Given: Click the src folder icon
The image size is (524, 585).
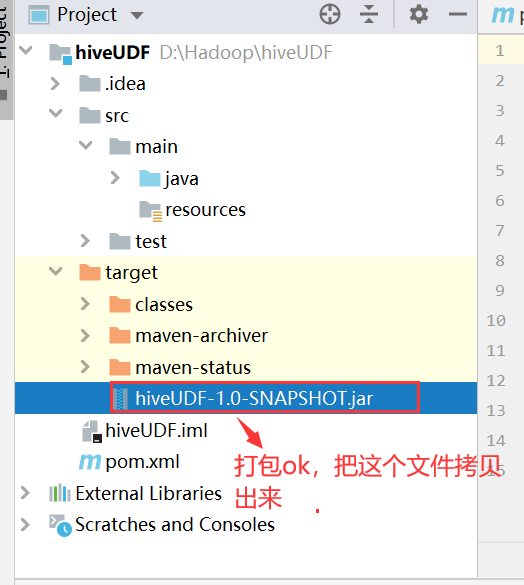Looking at the screenshot, I should 90,115.
